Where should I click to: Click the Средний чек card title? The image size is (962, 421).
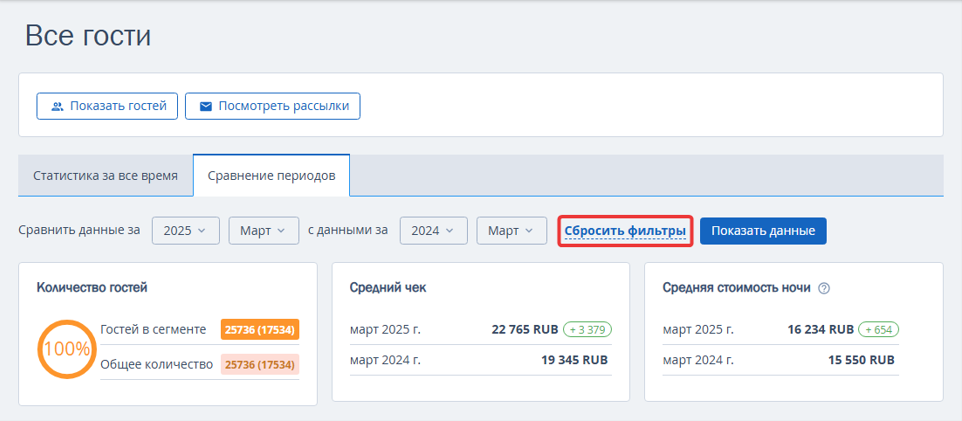(x=388, y=288)
